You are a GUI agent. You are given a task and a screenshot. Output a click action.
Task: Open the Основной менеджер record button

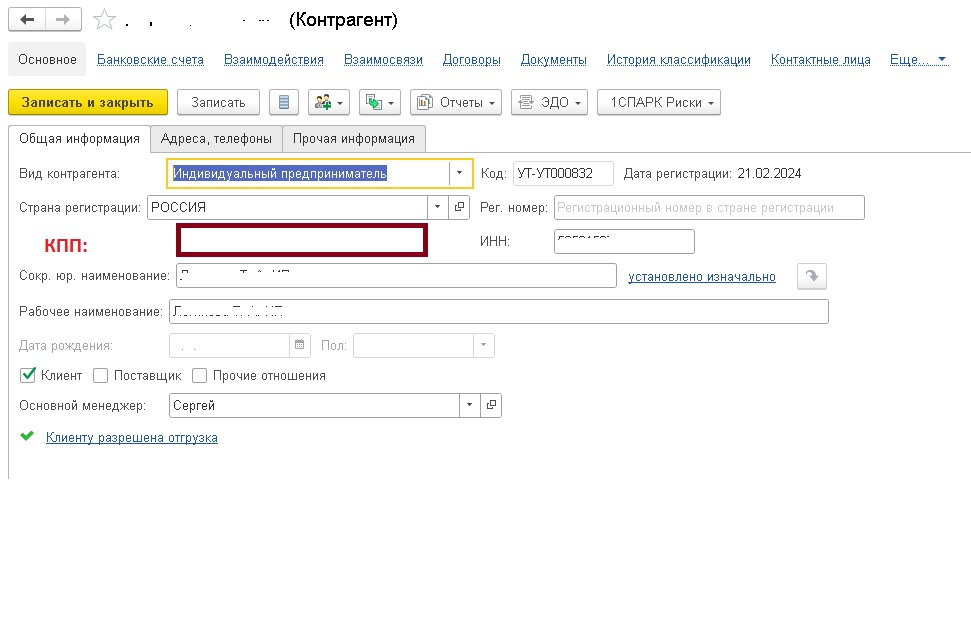(x=491, y=405)
